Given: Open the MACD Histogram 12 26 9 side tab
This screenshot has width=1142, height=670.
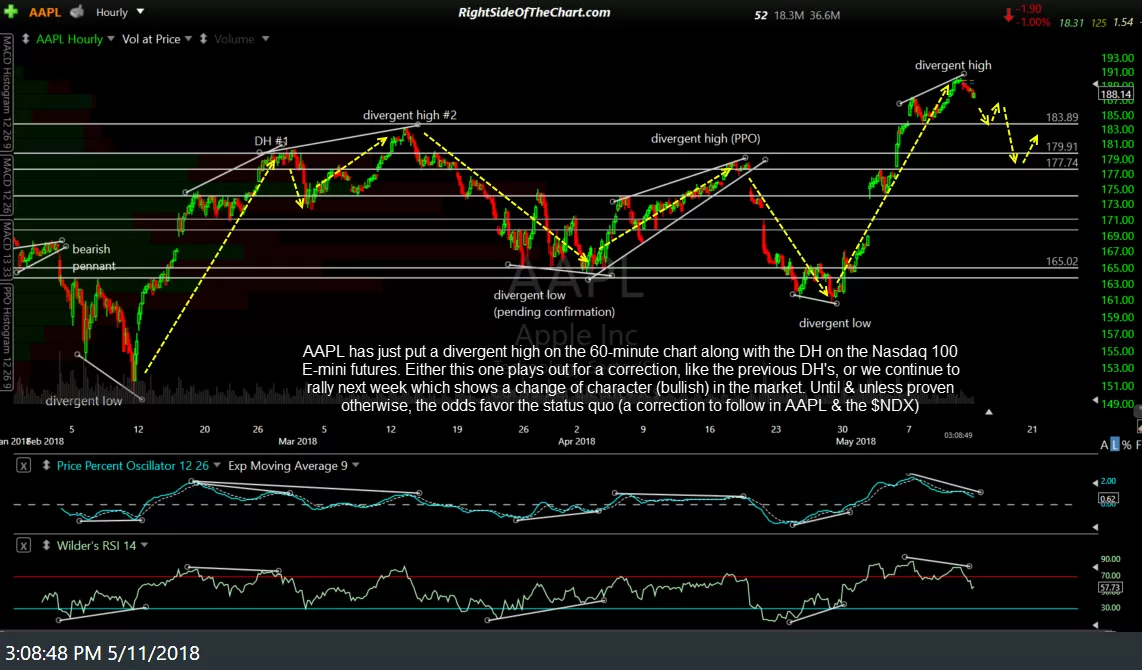Looking at the screenshot, I should coord(6,93).
